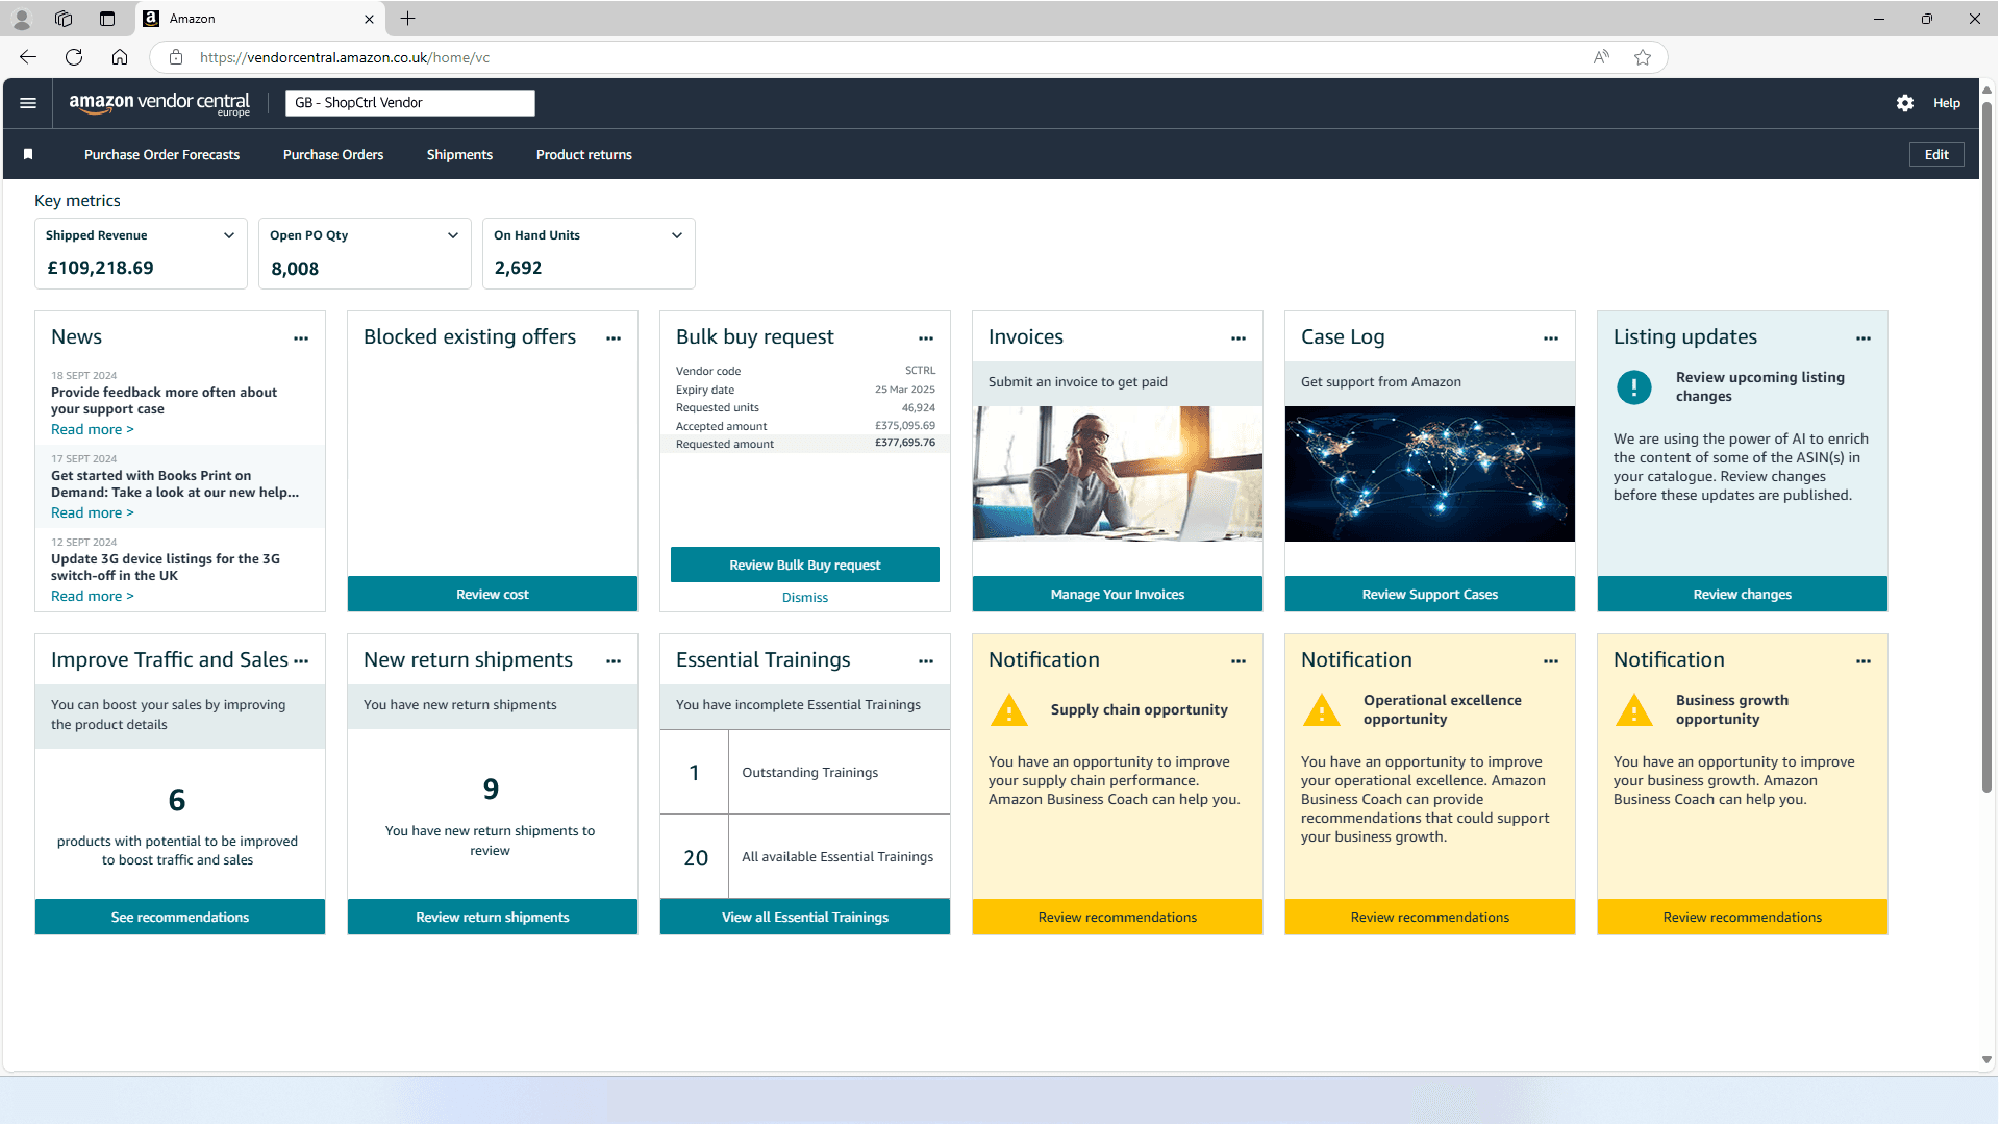Review recommendations for Business growth opportunity
This screenshot has height=1124, width=1999.
(x=1742, y=917)
